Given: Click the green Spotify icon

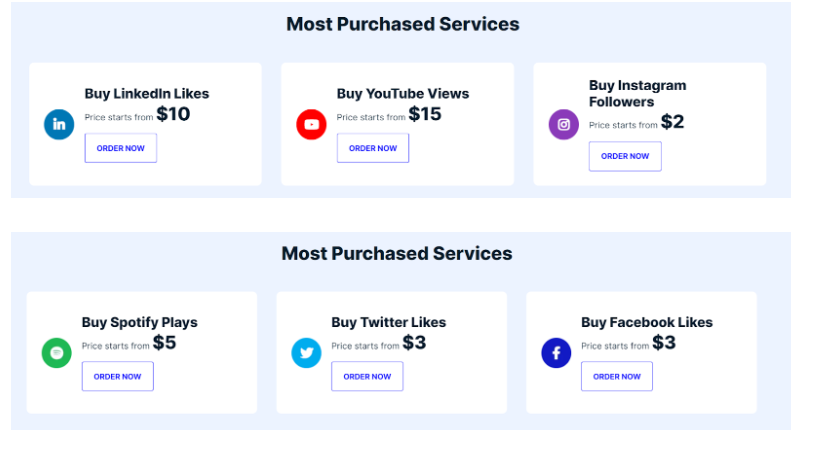Looking at the screenshot, I should click(57, 353).
